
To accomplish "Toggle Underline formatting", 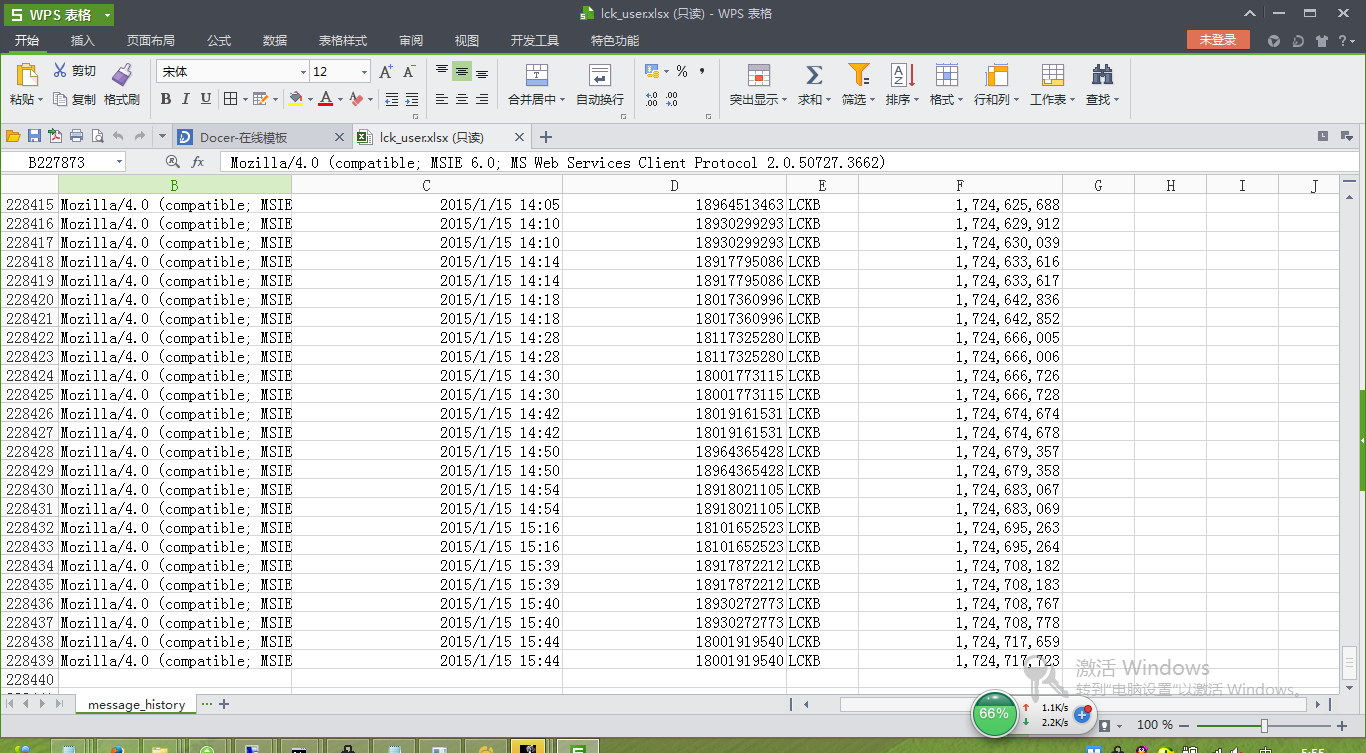I will pos(206,98).
